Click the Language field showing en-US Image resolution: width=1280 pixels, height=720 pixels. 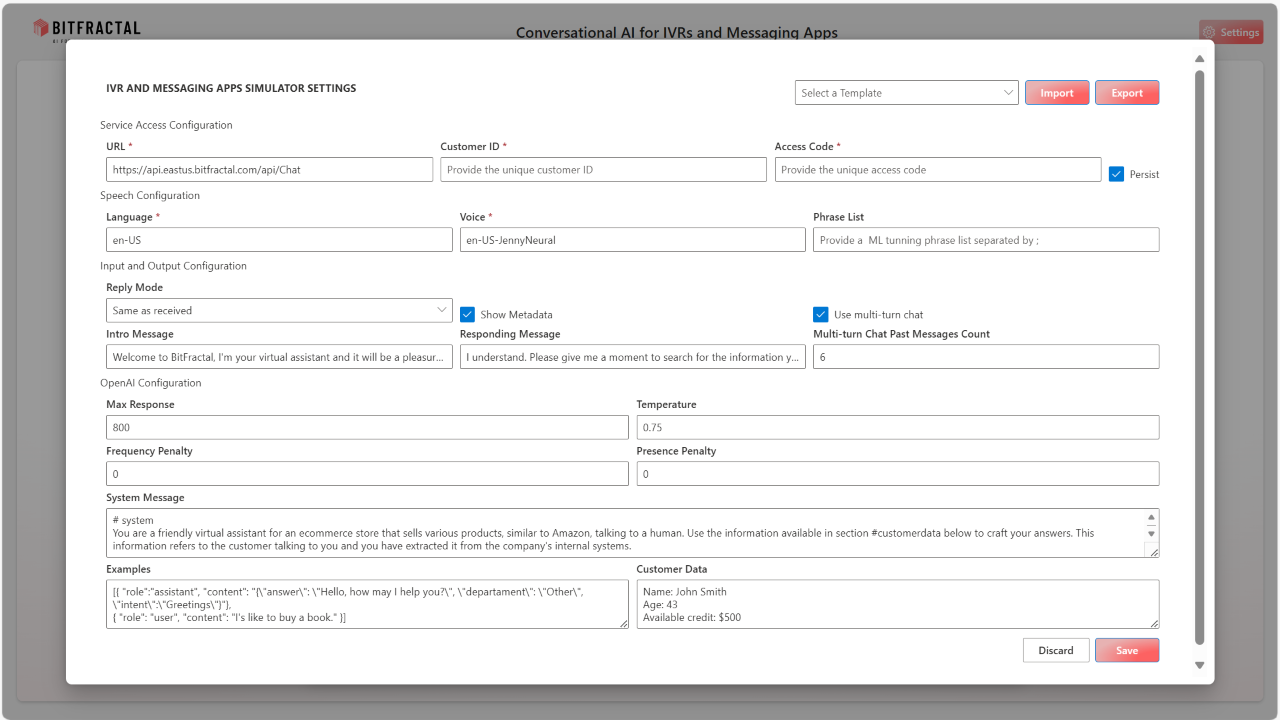tap(279, 240)
